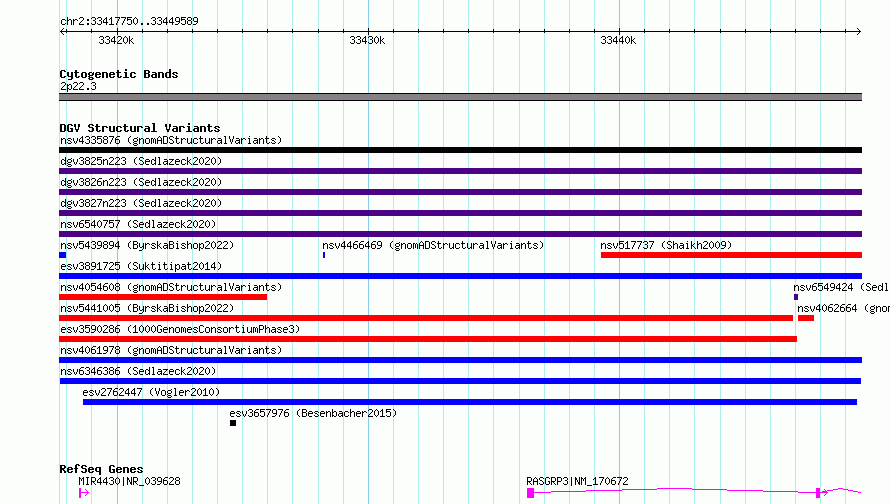Select the dgv3825n223 purple variant bar

tap(460, 171)
